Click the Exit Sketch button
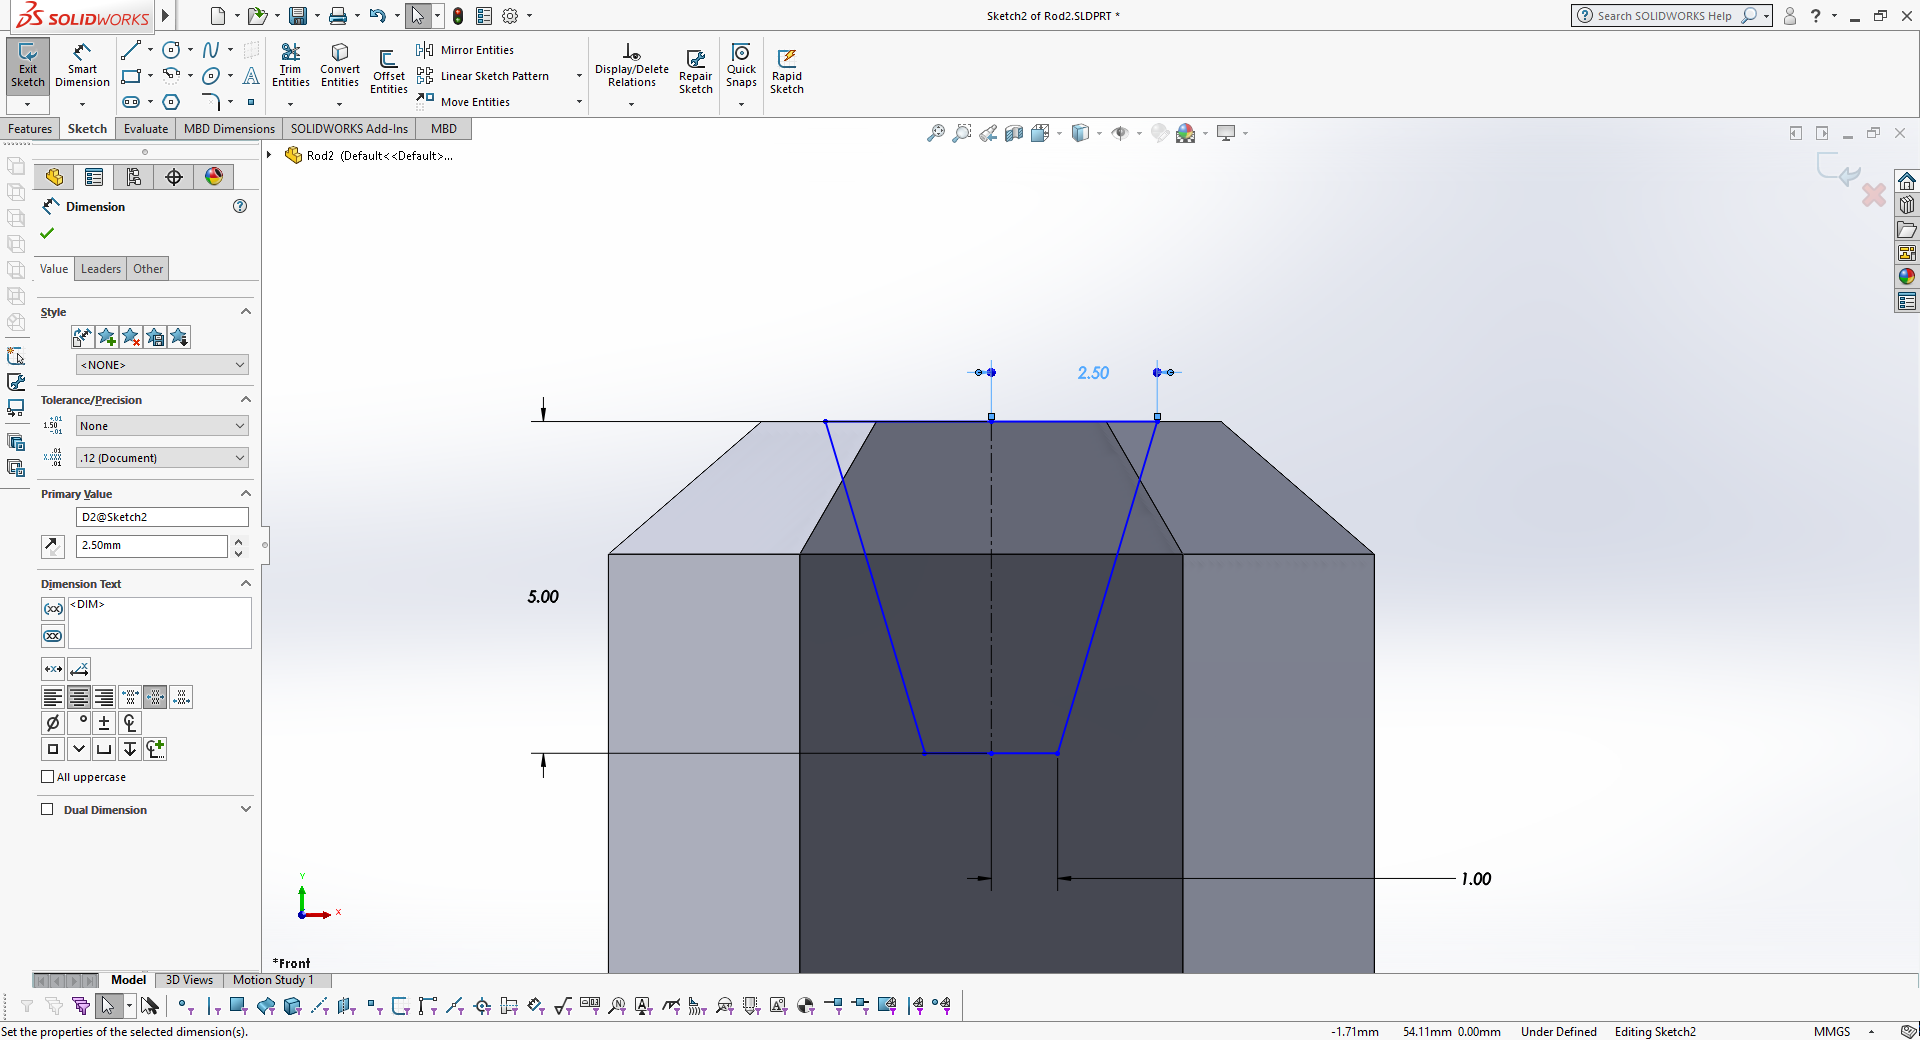The width and height of the screenshot is (1920, 1040). (28, 66)
